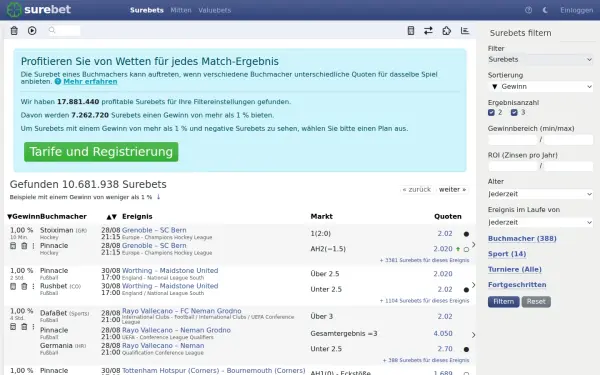
Task: Click the Ereignis sort arrows in table header
Action: [111, 217]
